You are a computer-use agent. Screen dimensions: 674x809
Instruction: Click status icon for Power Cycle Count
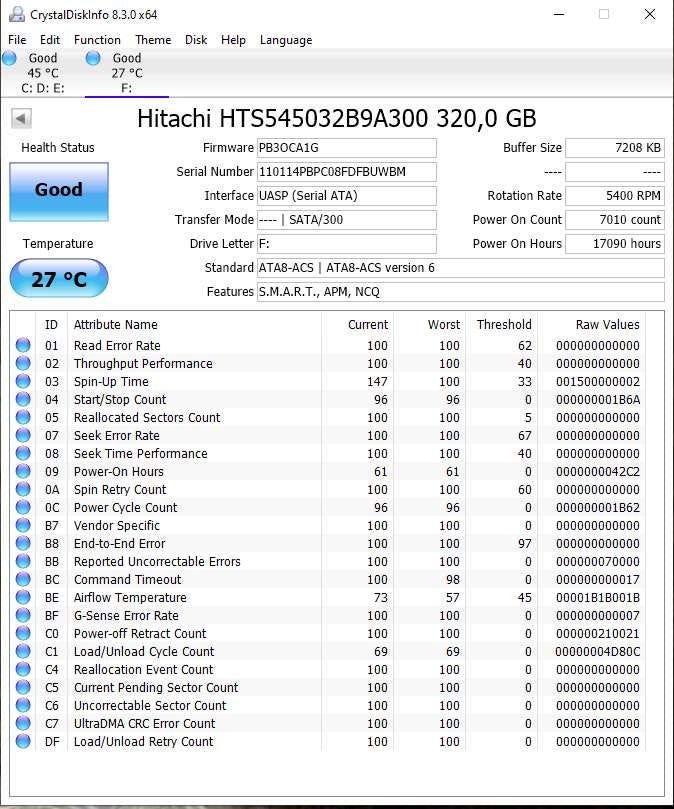tap(23, 507)
